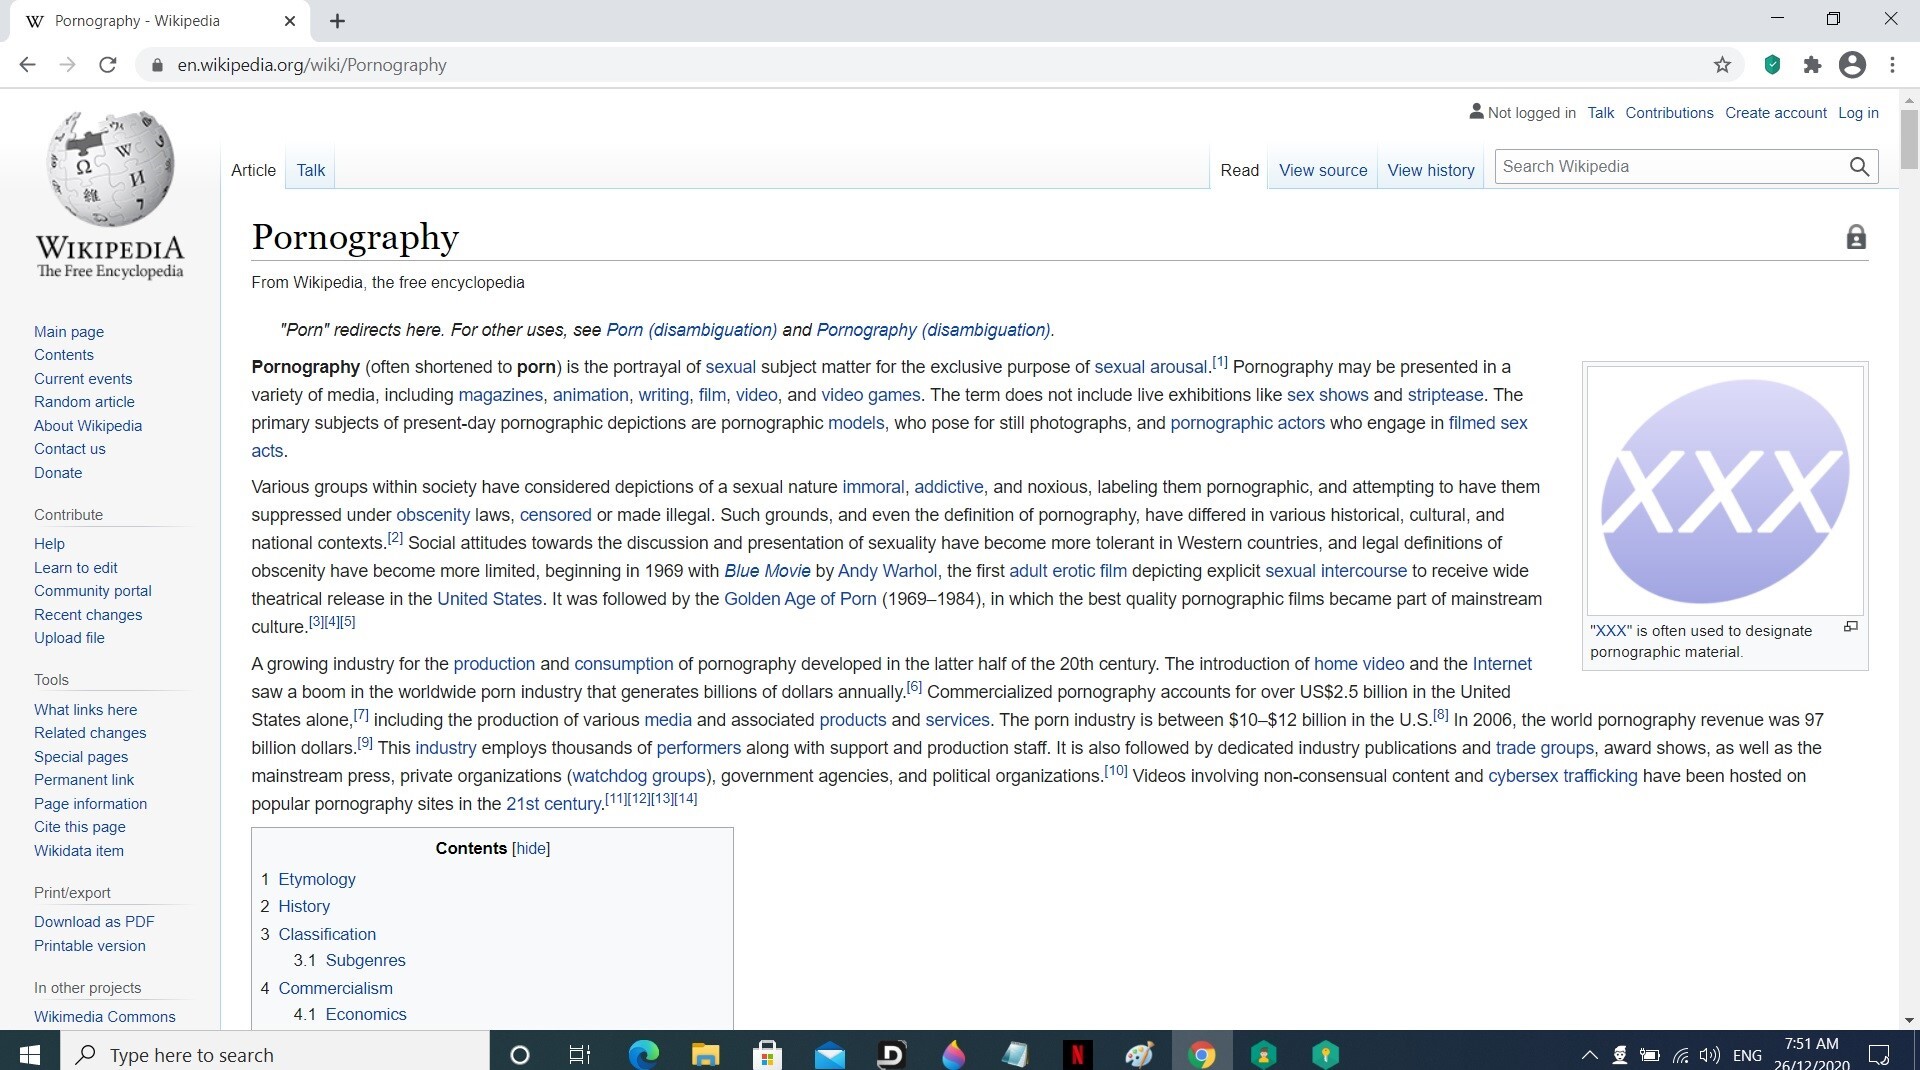Open Recent changes in the sidebar

(88, 615)
